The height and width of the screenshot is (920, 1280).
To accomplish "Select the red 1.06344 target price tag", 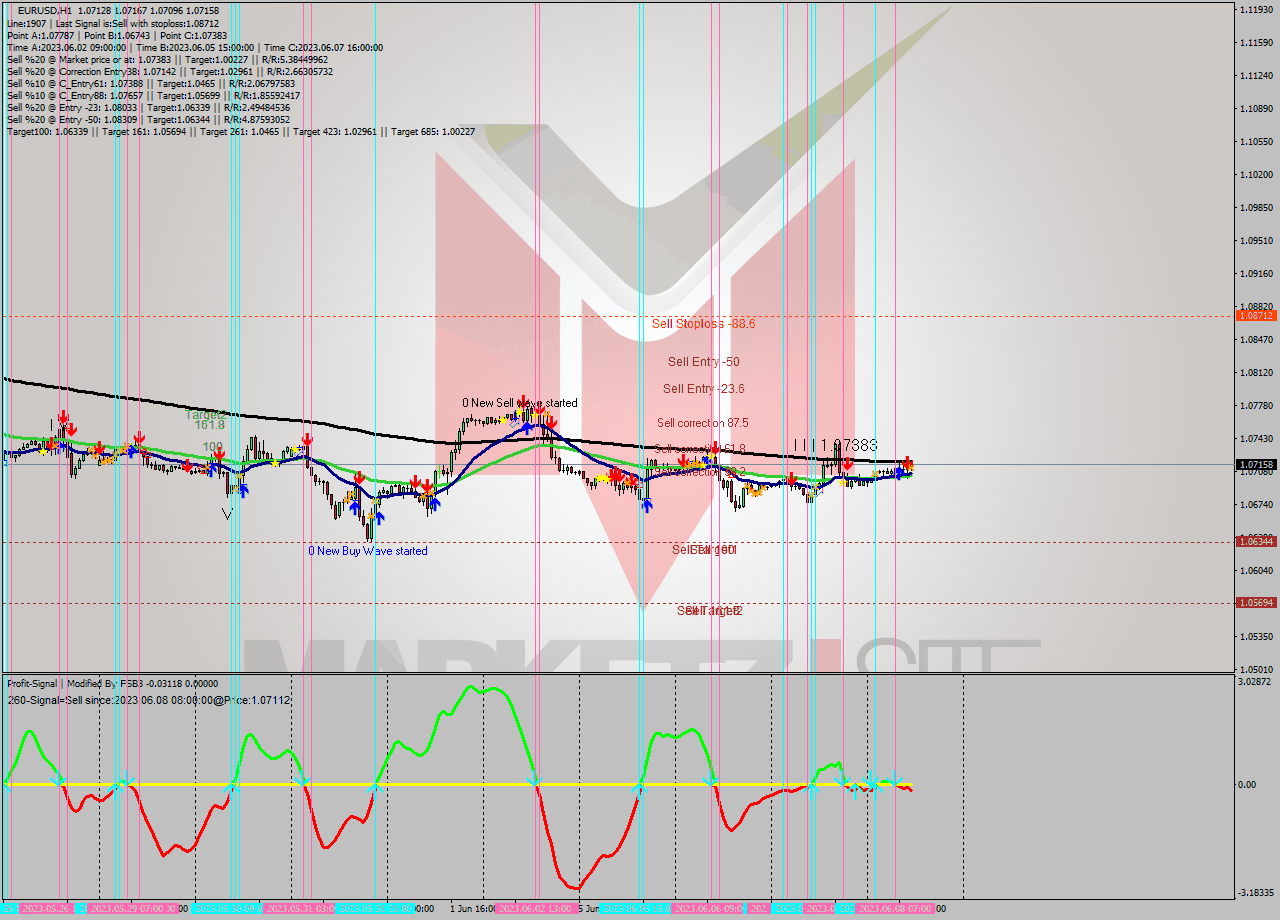I will coord(1255,542).
